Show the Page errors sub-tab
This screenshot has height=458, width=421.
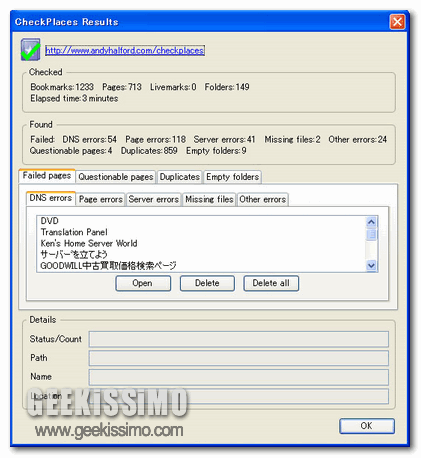101,199
